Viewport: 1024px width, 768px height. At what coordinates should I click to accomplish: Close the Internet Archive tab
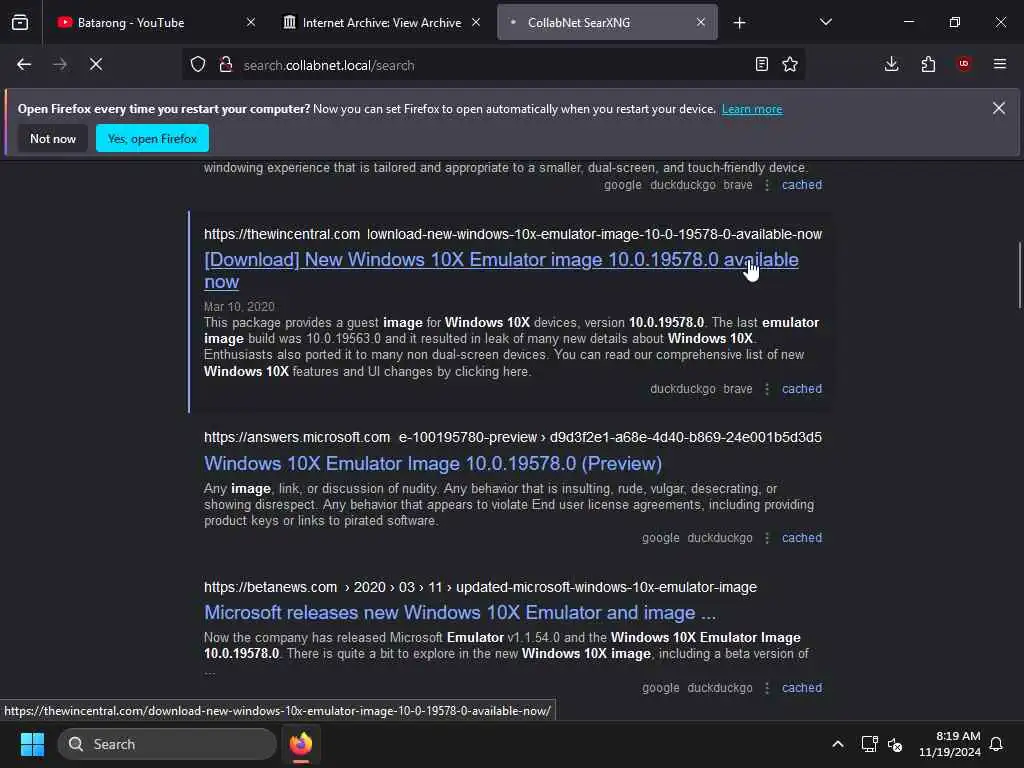pyautogui.click(x=476, y=23)
